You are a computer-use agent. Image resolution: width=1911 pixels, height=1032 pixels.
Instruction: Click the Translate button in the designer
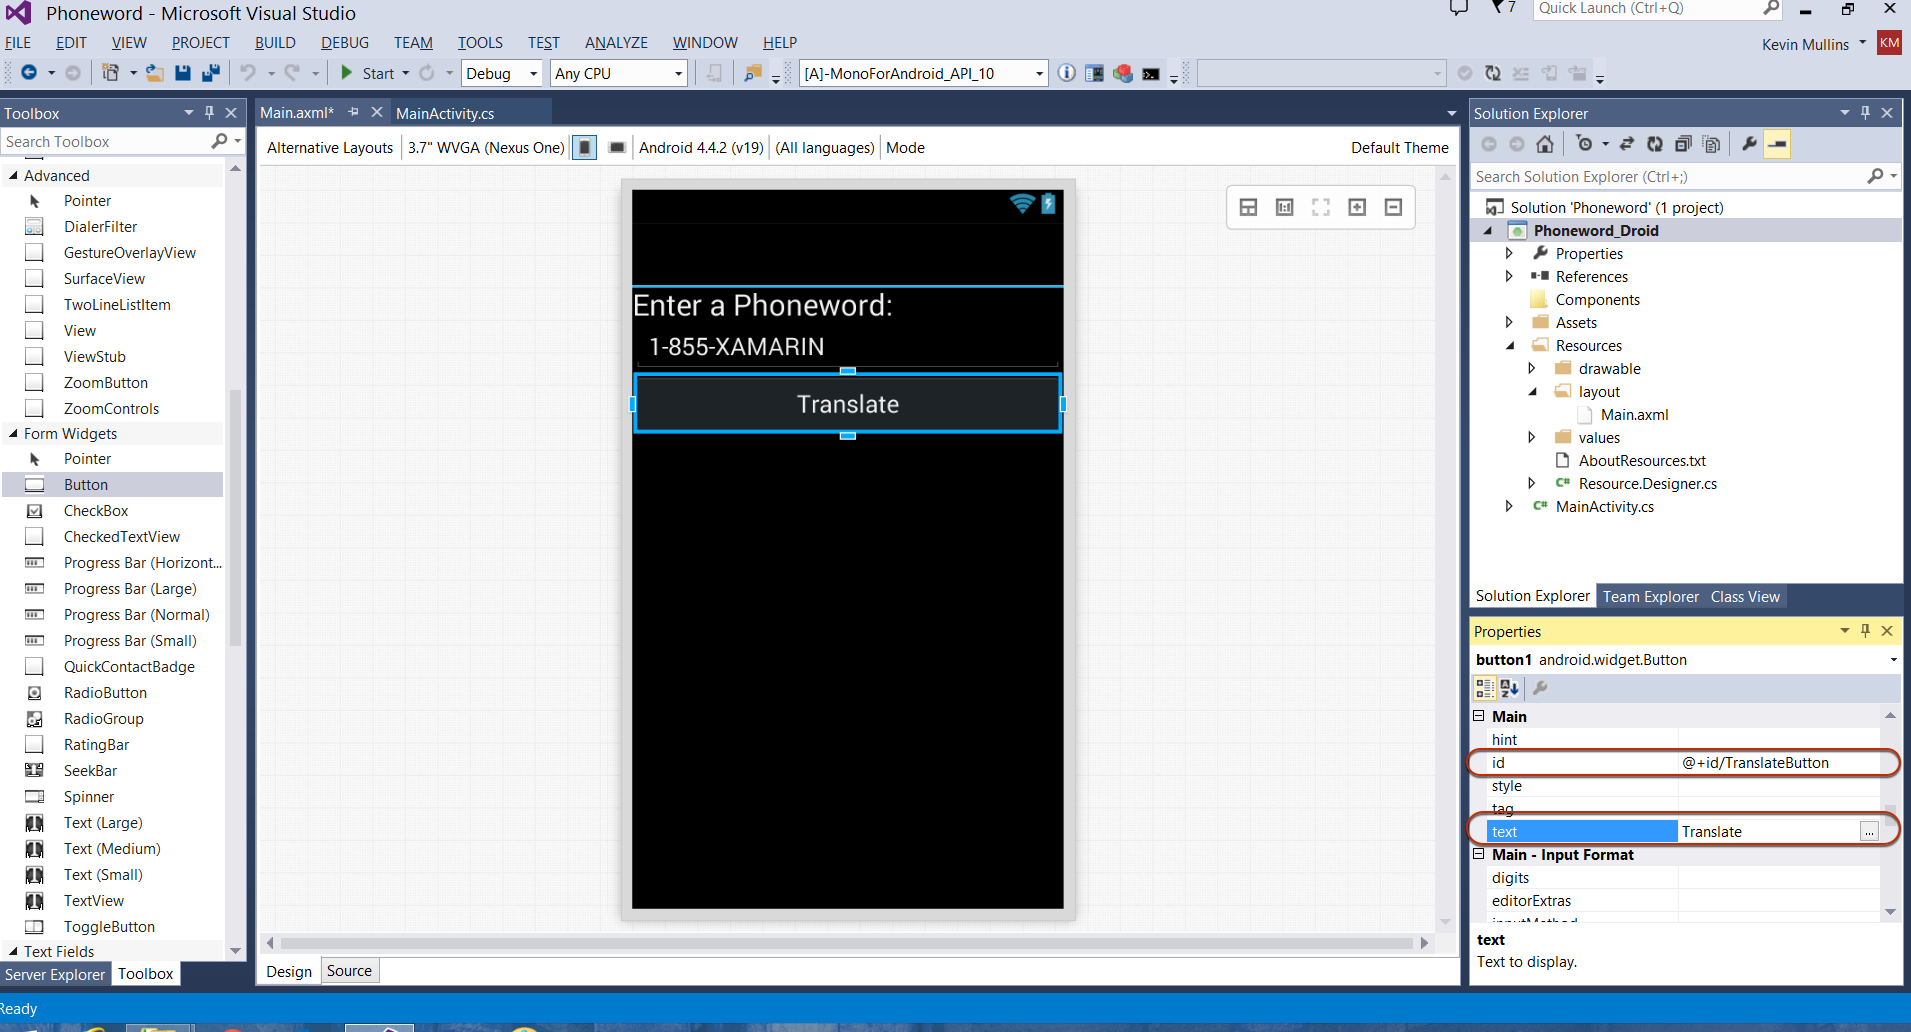(847, 404)
